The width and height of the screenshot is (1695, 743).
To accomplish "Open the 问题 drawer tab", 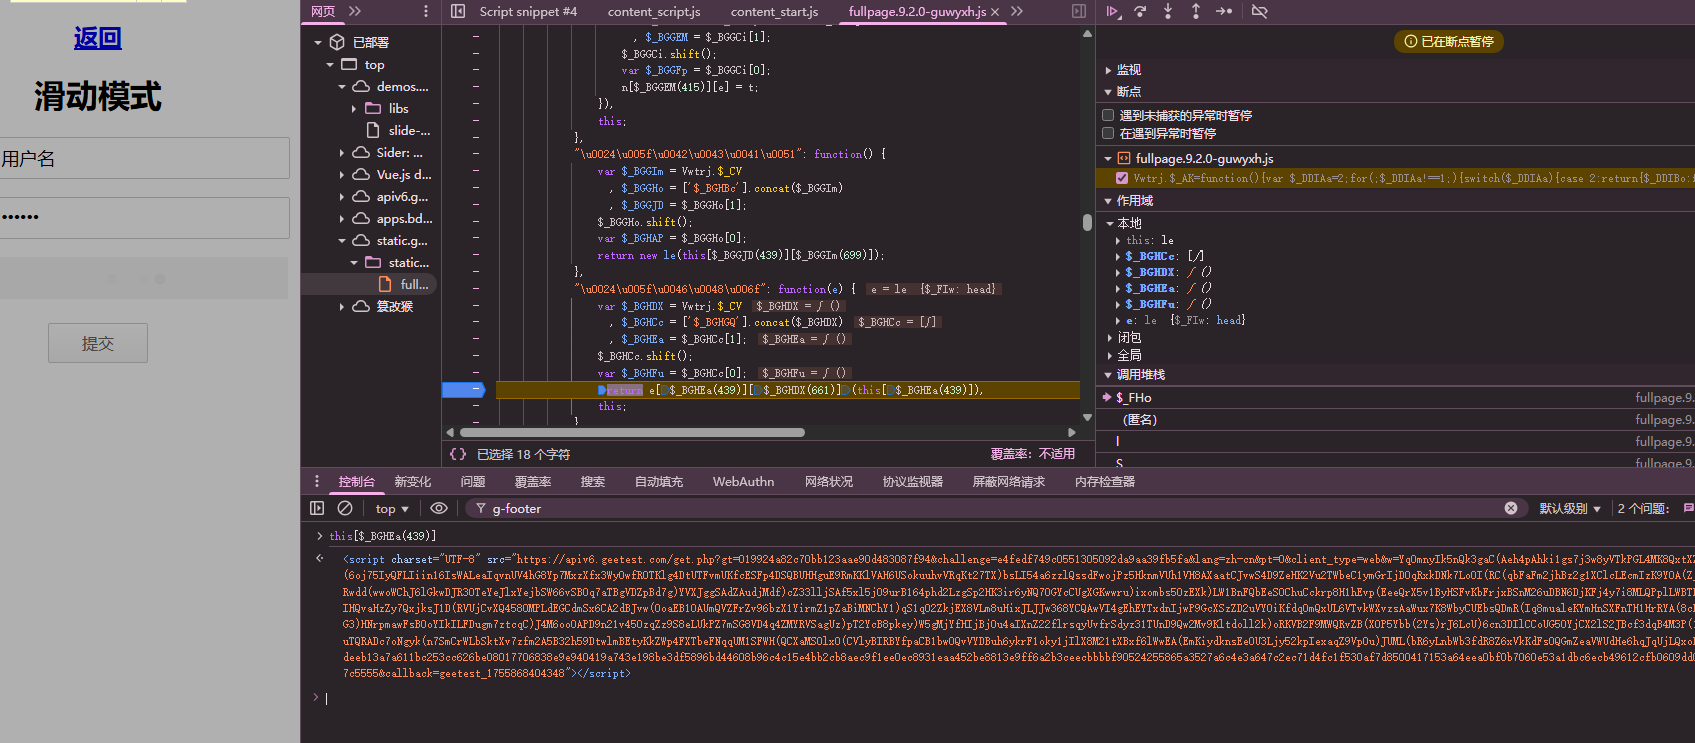I will tap(473, 481).
